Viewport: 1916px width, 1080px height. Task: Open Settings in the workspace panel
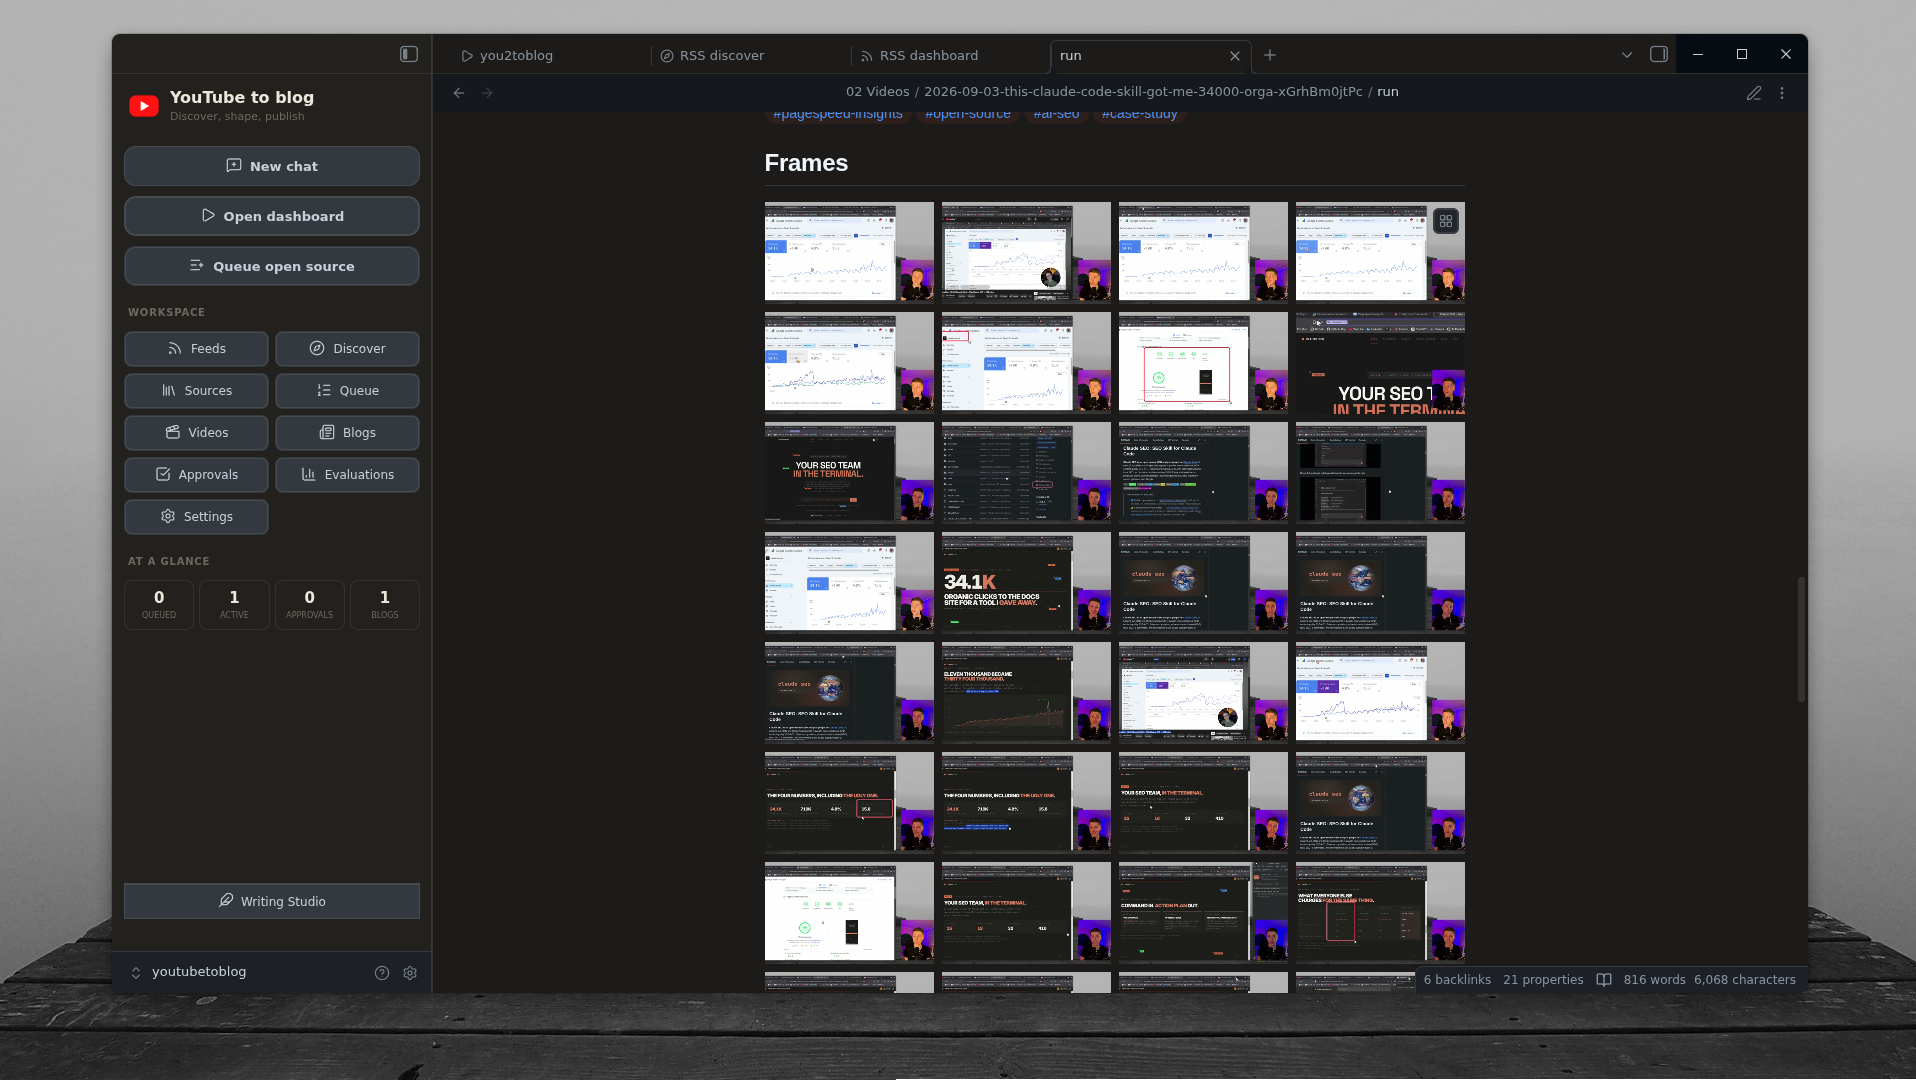[196, 517]
